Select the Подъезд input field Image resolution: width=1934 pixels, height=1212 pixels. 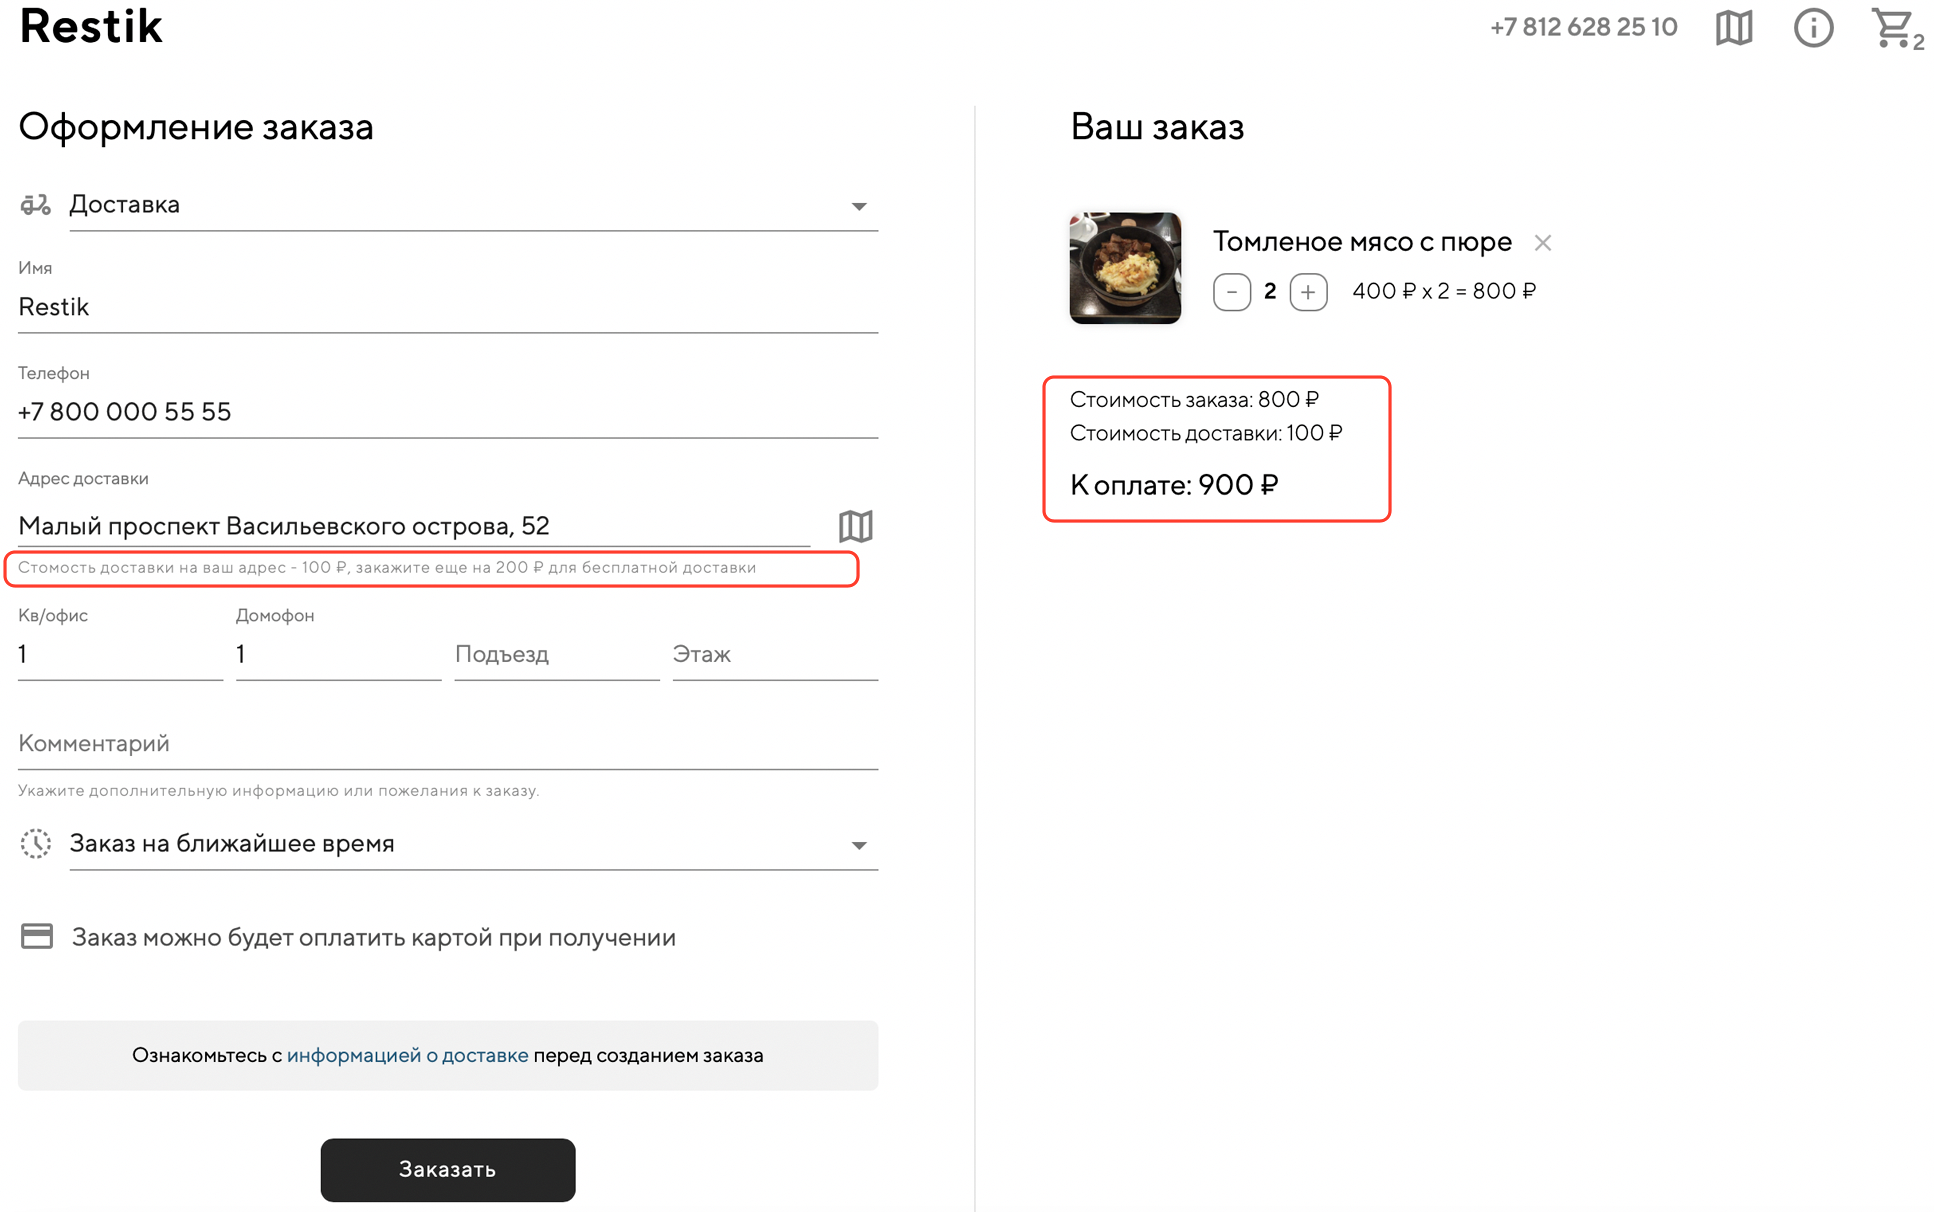point(556,655)
